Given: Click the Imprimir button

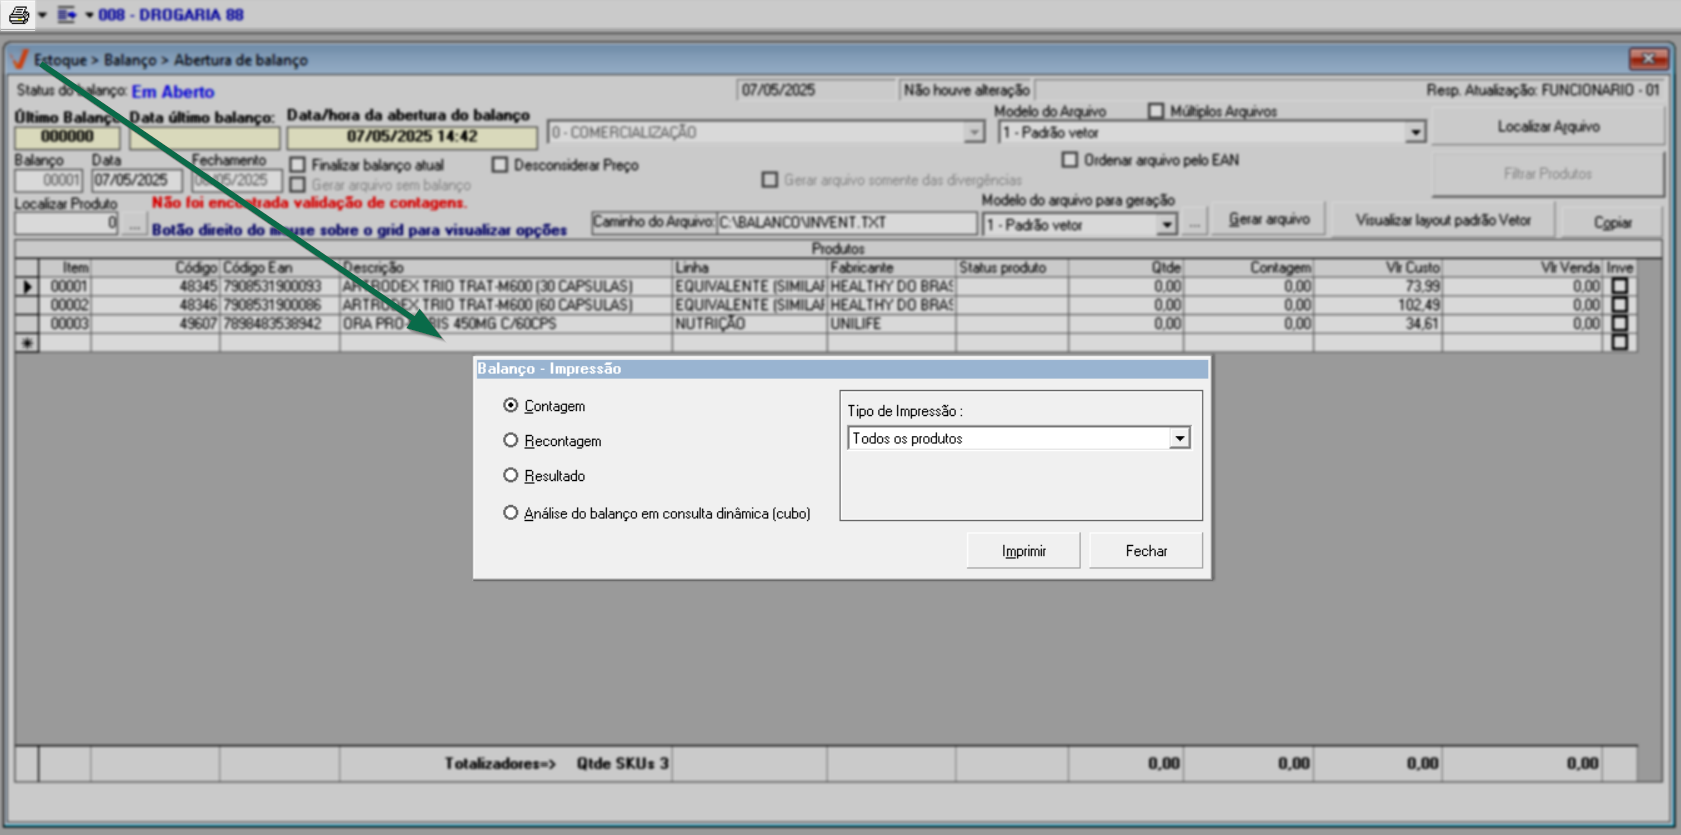Looking at the screenshot, I should (x=1023, y=551).
